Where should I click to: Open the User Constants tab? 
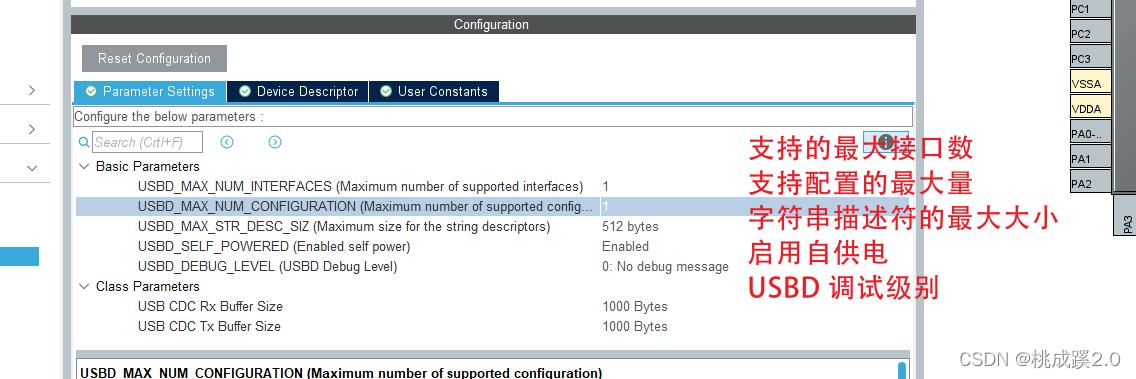pyautogui.click(x=434, y=91)
